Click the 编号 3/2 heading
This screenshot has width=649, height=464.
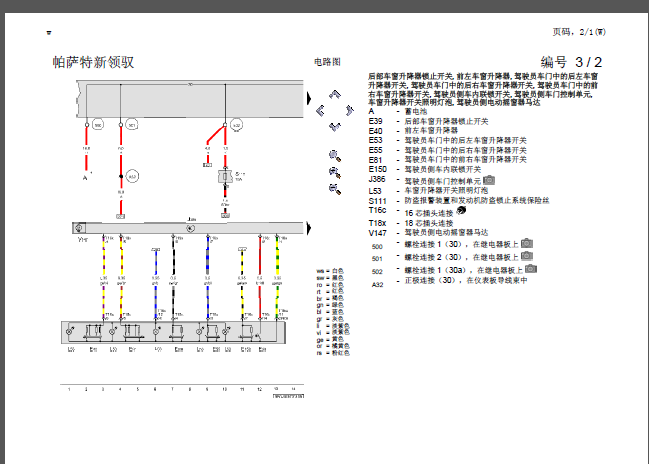(x=571, y=62)
